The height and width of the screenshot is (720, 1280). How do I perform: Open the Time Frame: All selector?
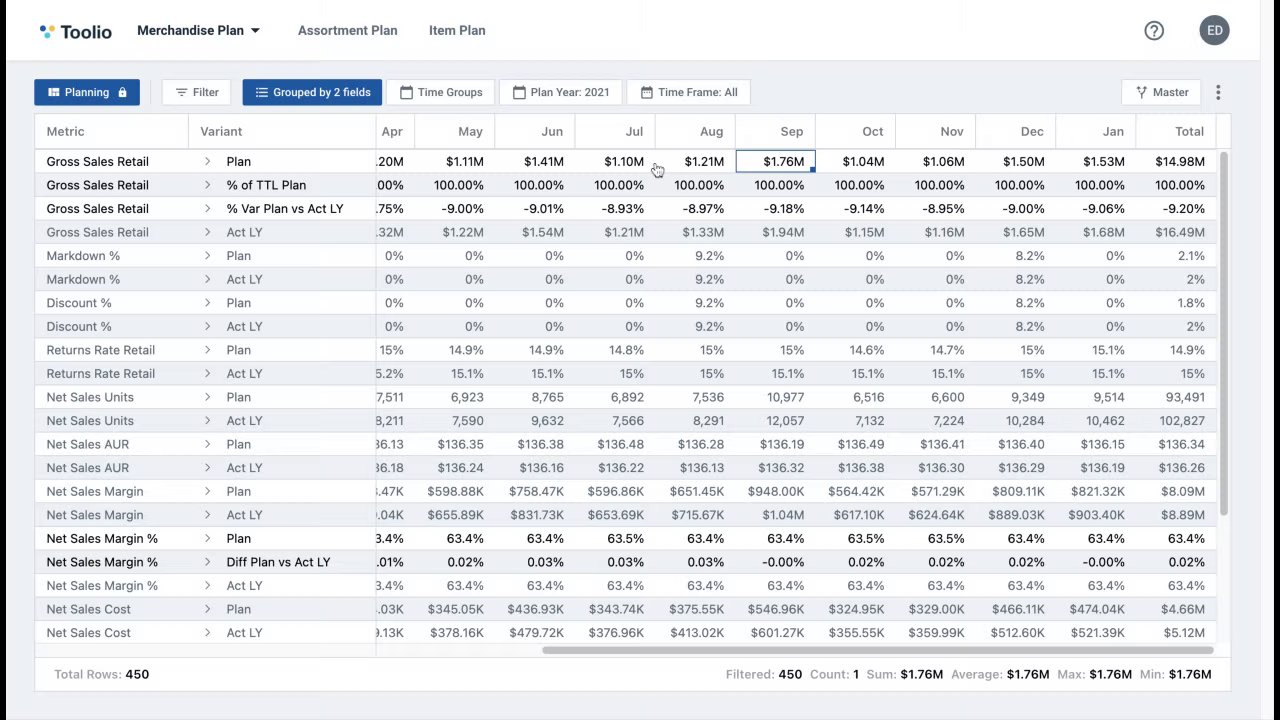click(x=688, y=92)
